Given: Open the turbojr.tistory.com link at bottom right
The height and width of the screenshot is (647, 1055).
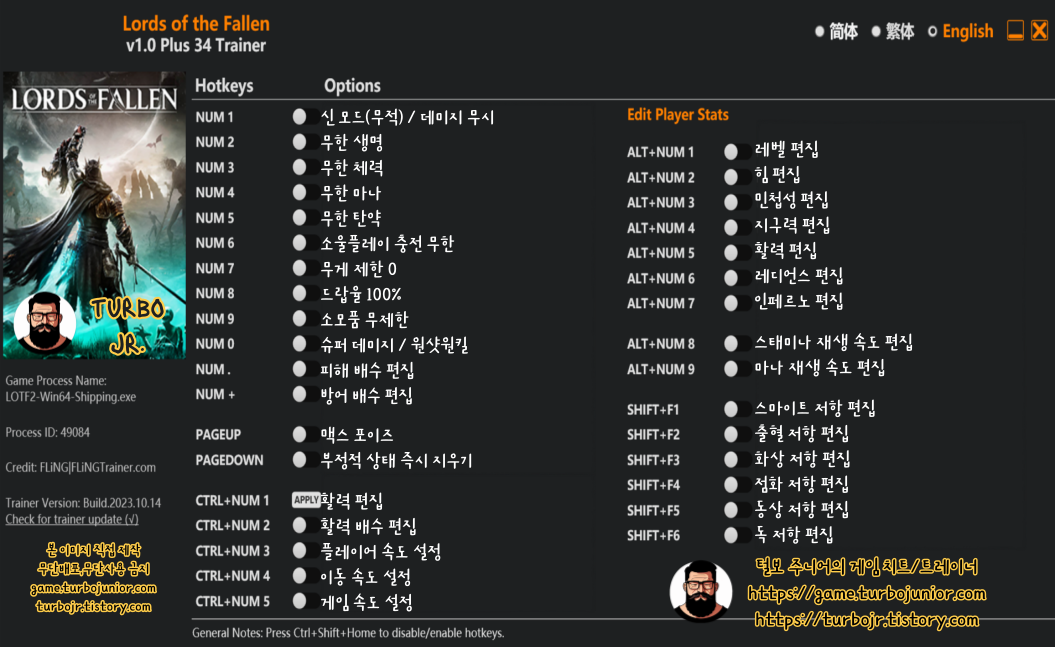Looking at the screenshot, I should pyautogui.click(x=867, y=620).
